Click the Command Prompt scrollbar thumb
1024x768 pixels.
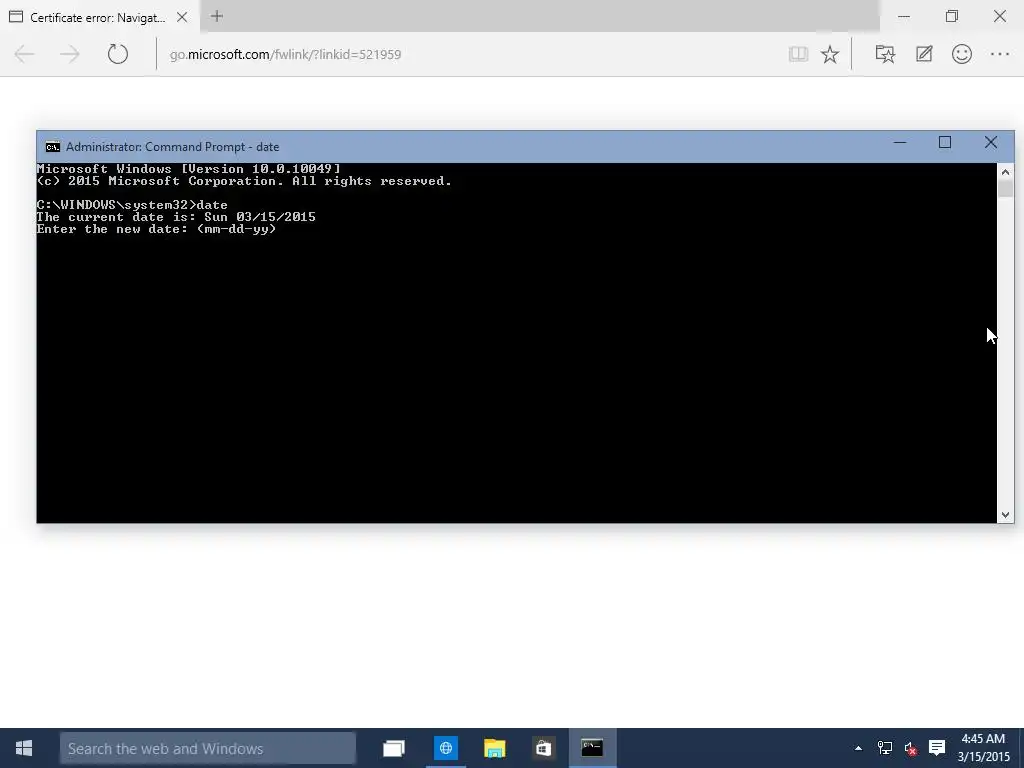point(1005,189)
